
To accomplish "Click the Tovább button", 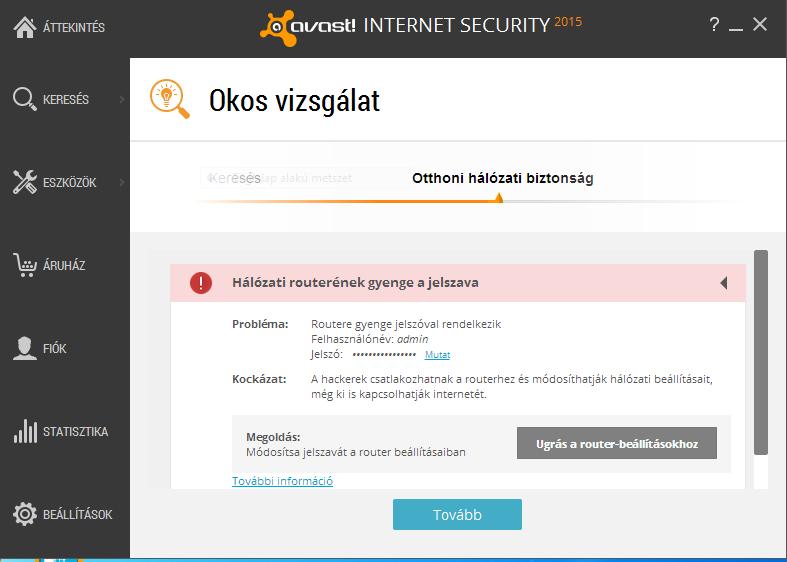I will click(x=457, y=515).
